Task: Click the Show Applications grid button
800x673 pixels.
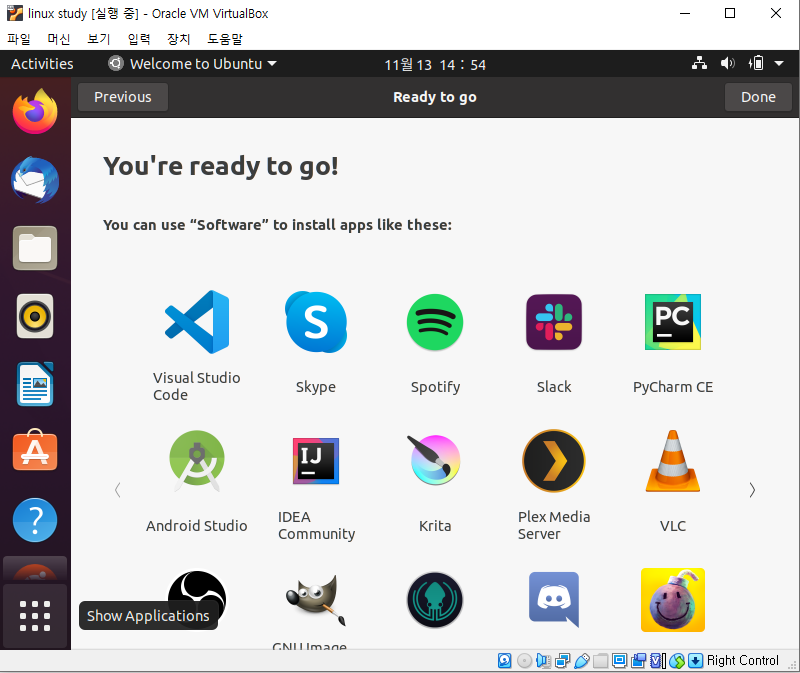Action: pos(35,615)
